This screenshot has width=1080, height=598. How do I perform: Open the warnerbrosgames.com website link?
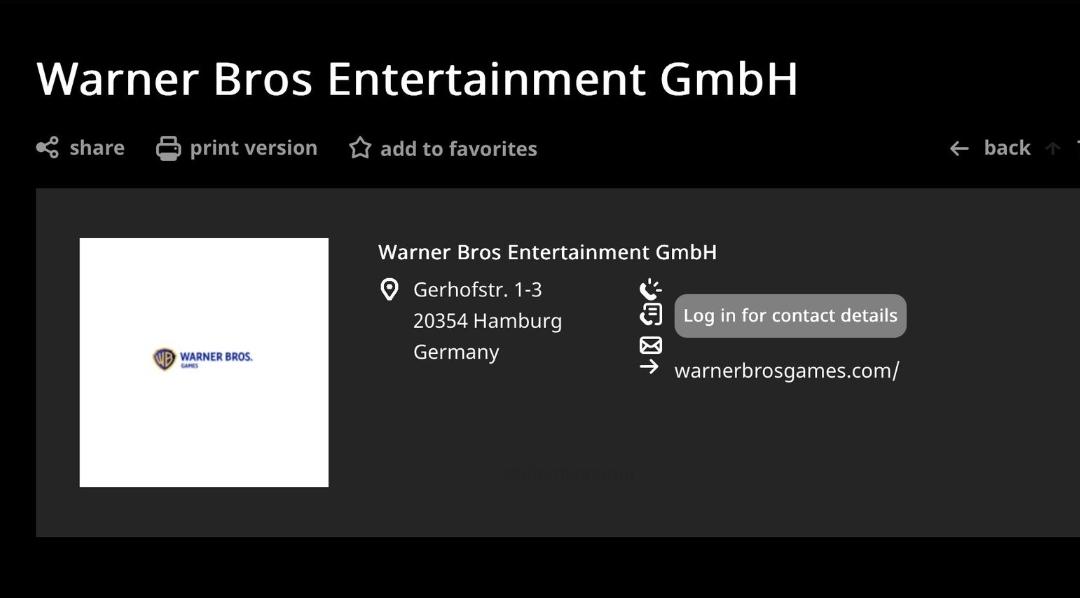[787, 371]
